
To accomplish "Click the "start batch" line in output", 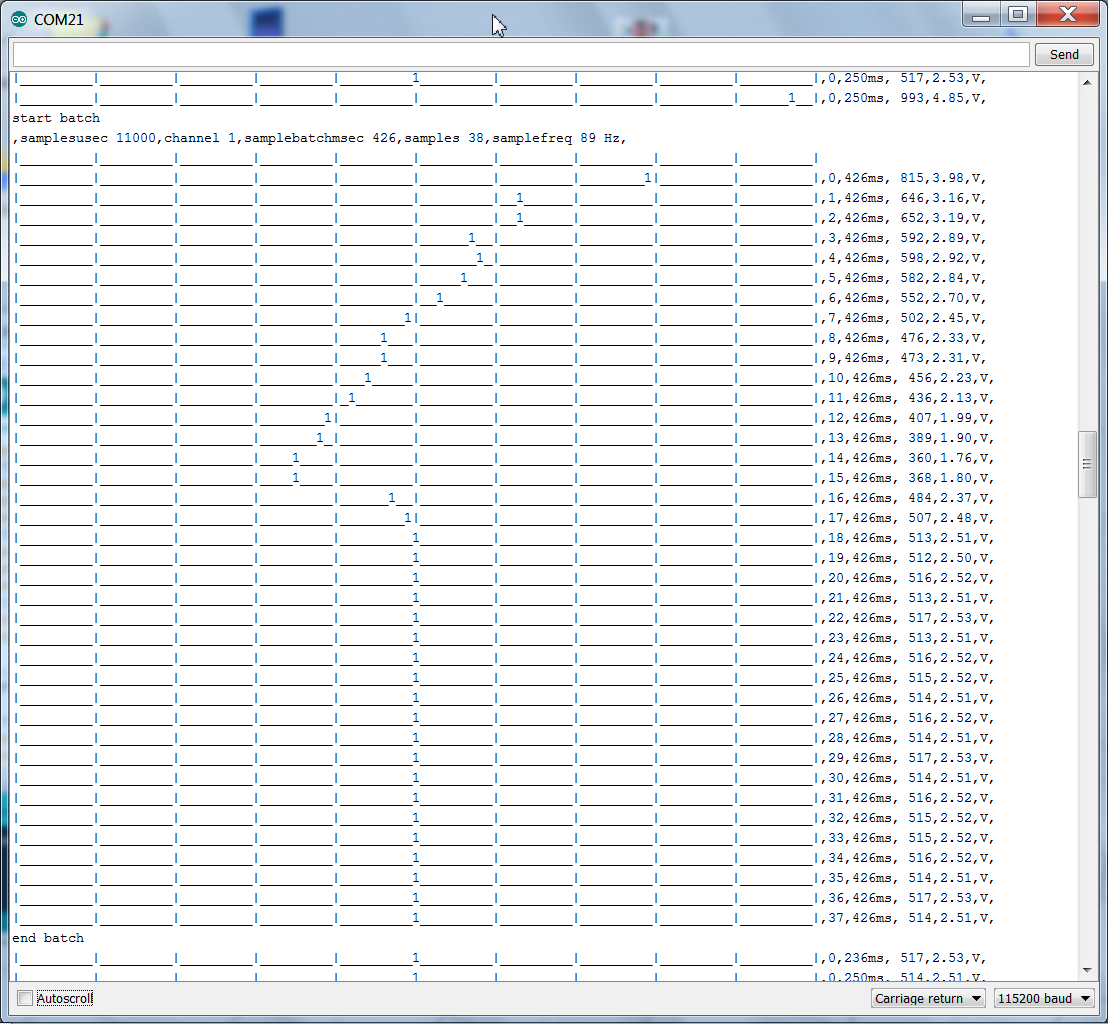I will (57, 118).
